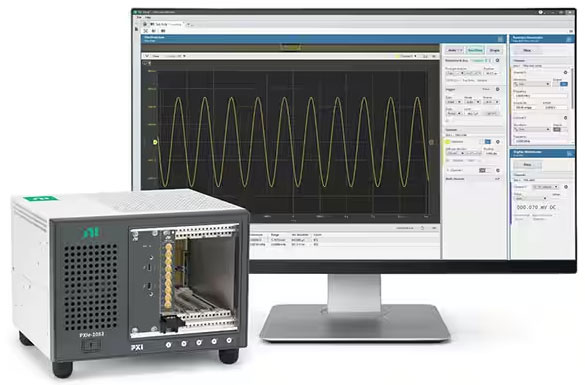Viewport: 585px width, 385px height.
Task: Open function generator Channel 0 waveform dropdown
Action: pos(532,84)
